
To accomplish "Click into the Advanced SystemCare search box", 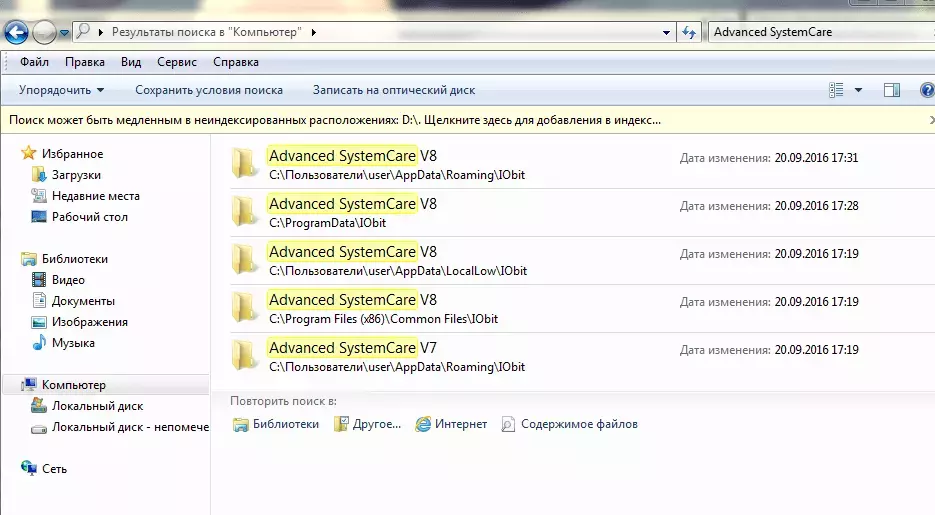I will click(x=822, y=32).
